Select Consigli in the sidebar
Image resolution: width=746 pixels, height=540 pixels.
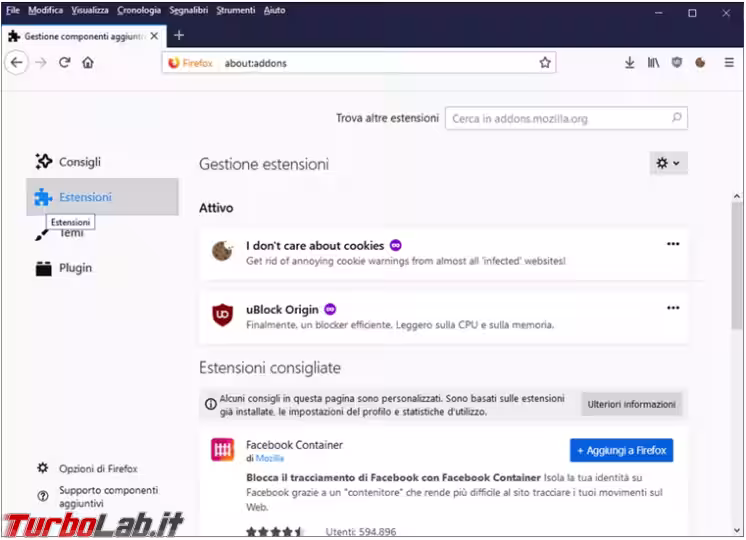point(102,162)
